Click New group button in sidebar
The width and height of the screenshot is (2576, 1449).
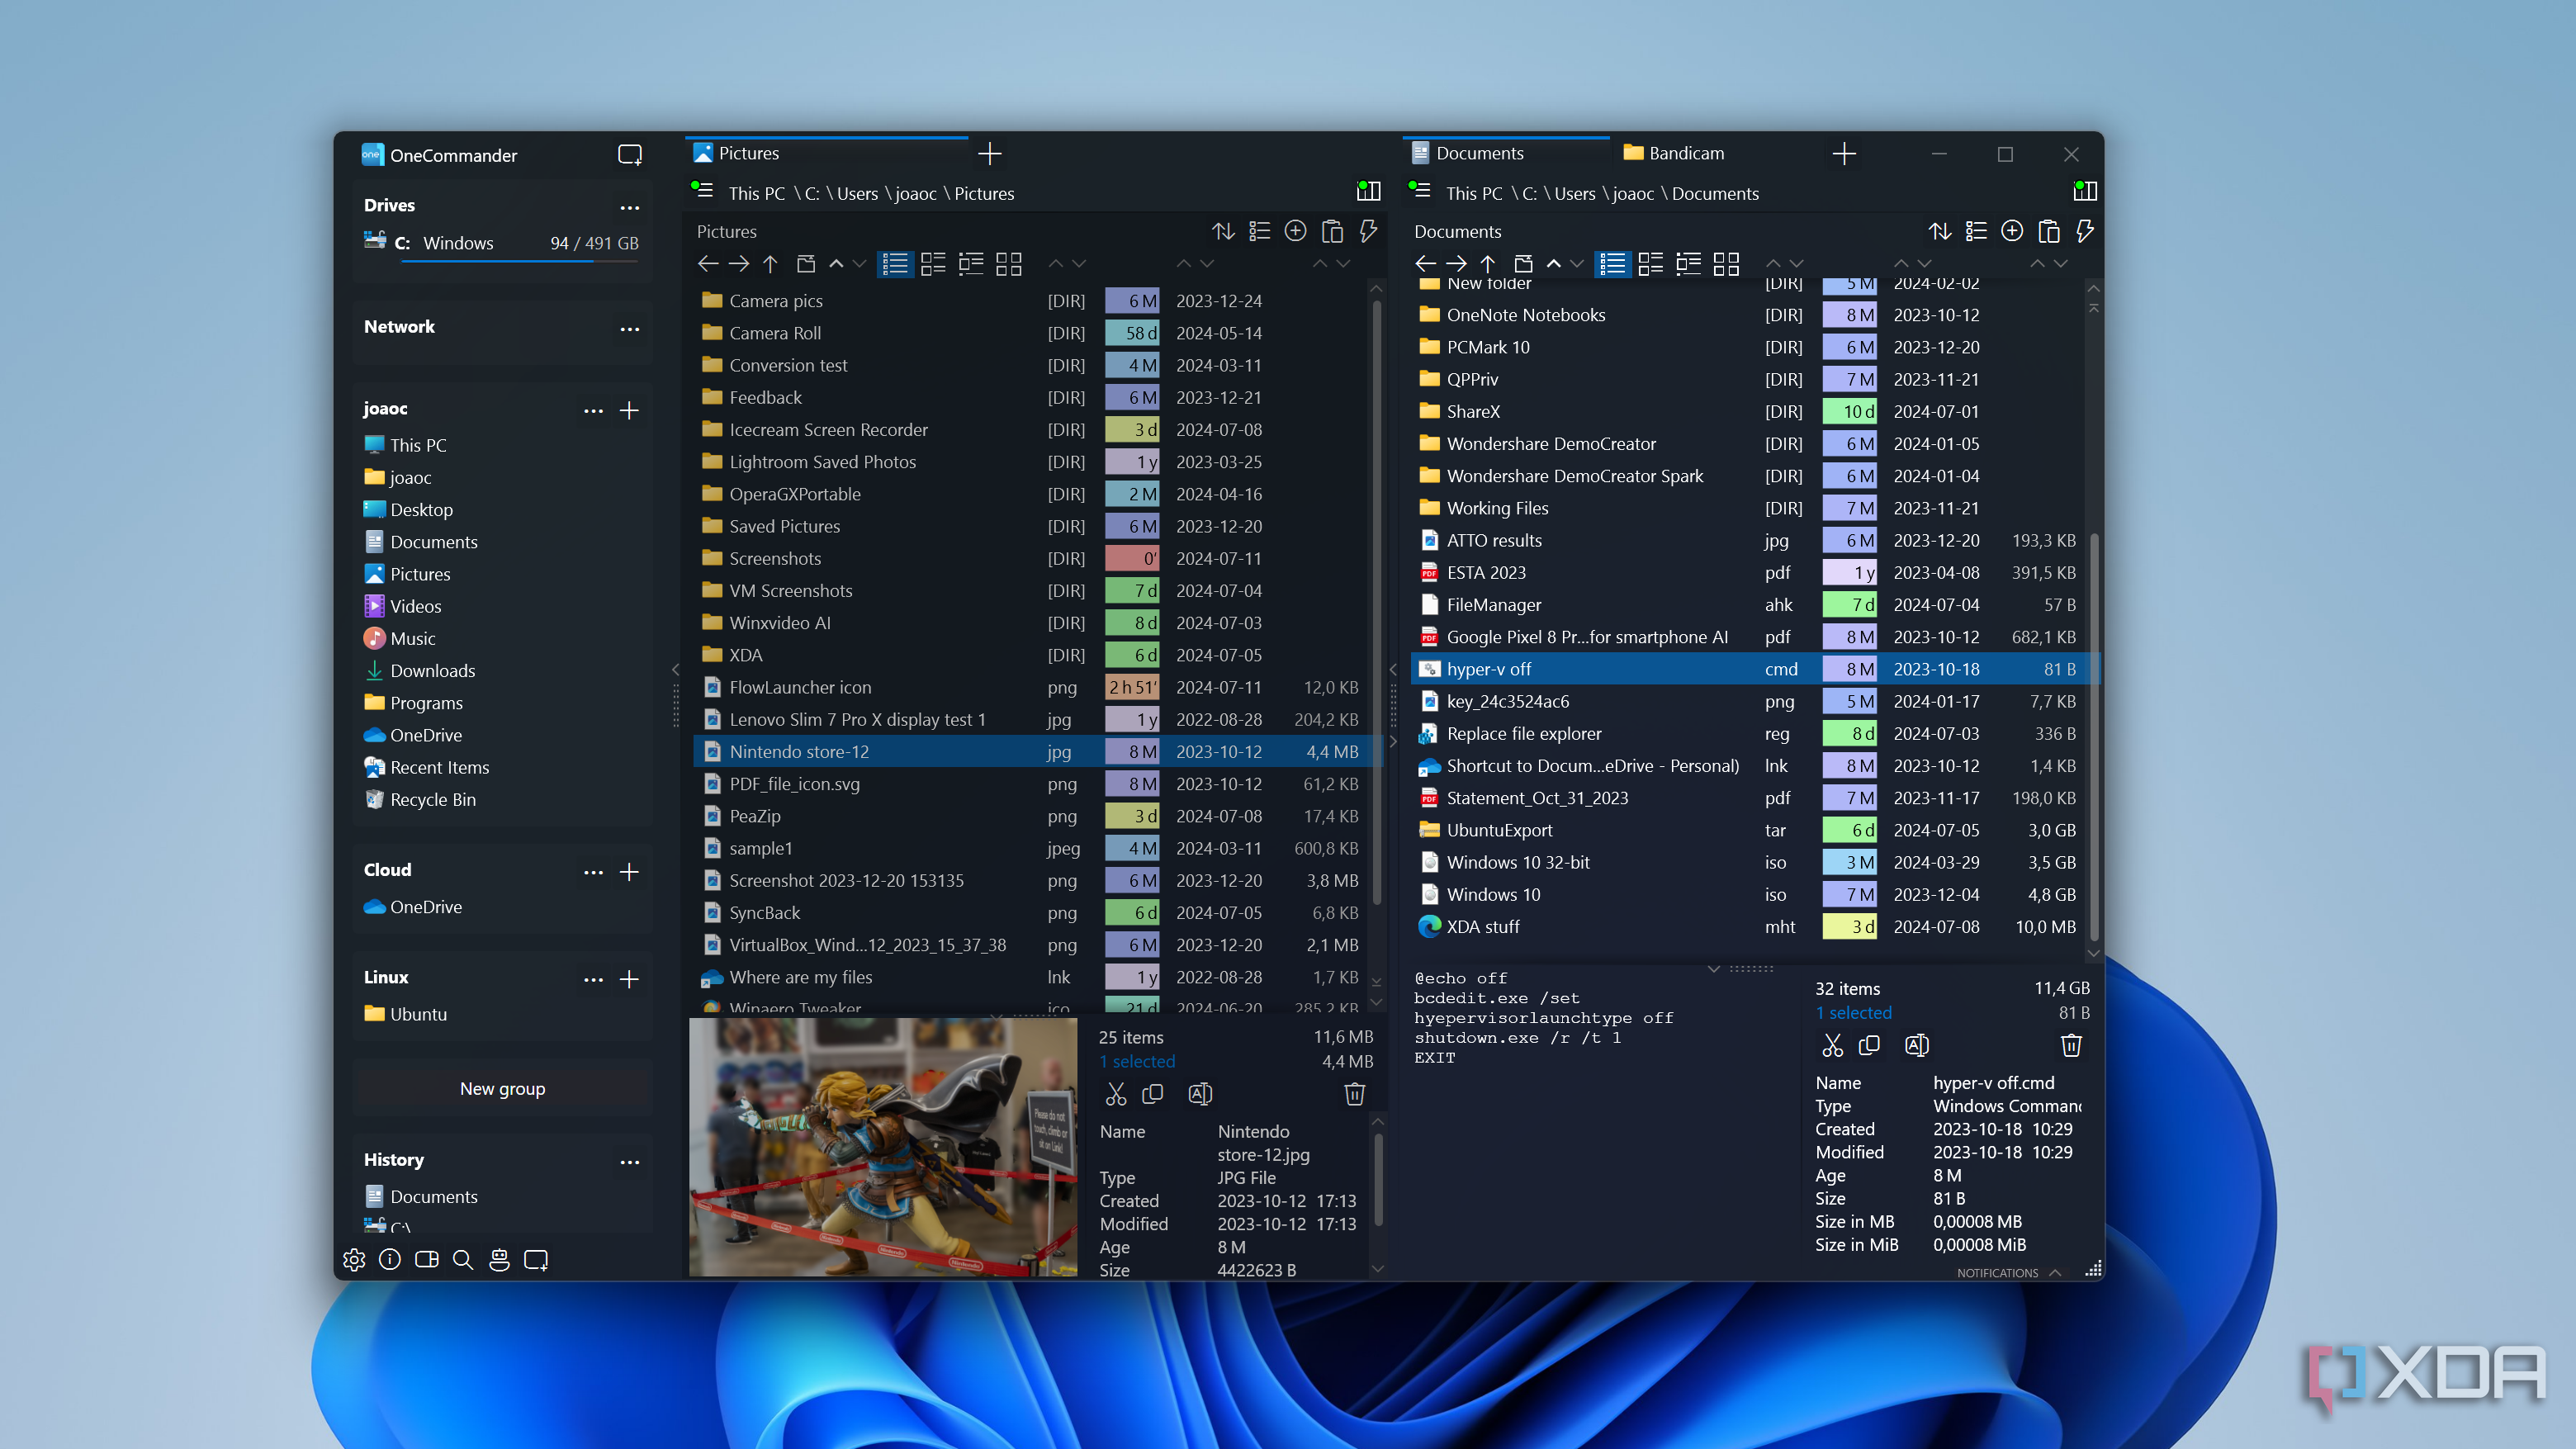pos(502,1088)
